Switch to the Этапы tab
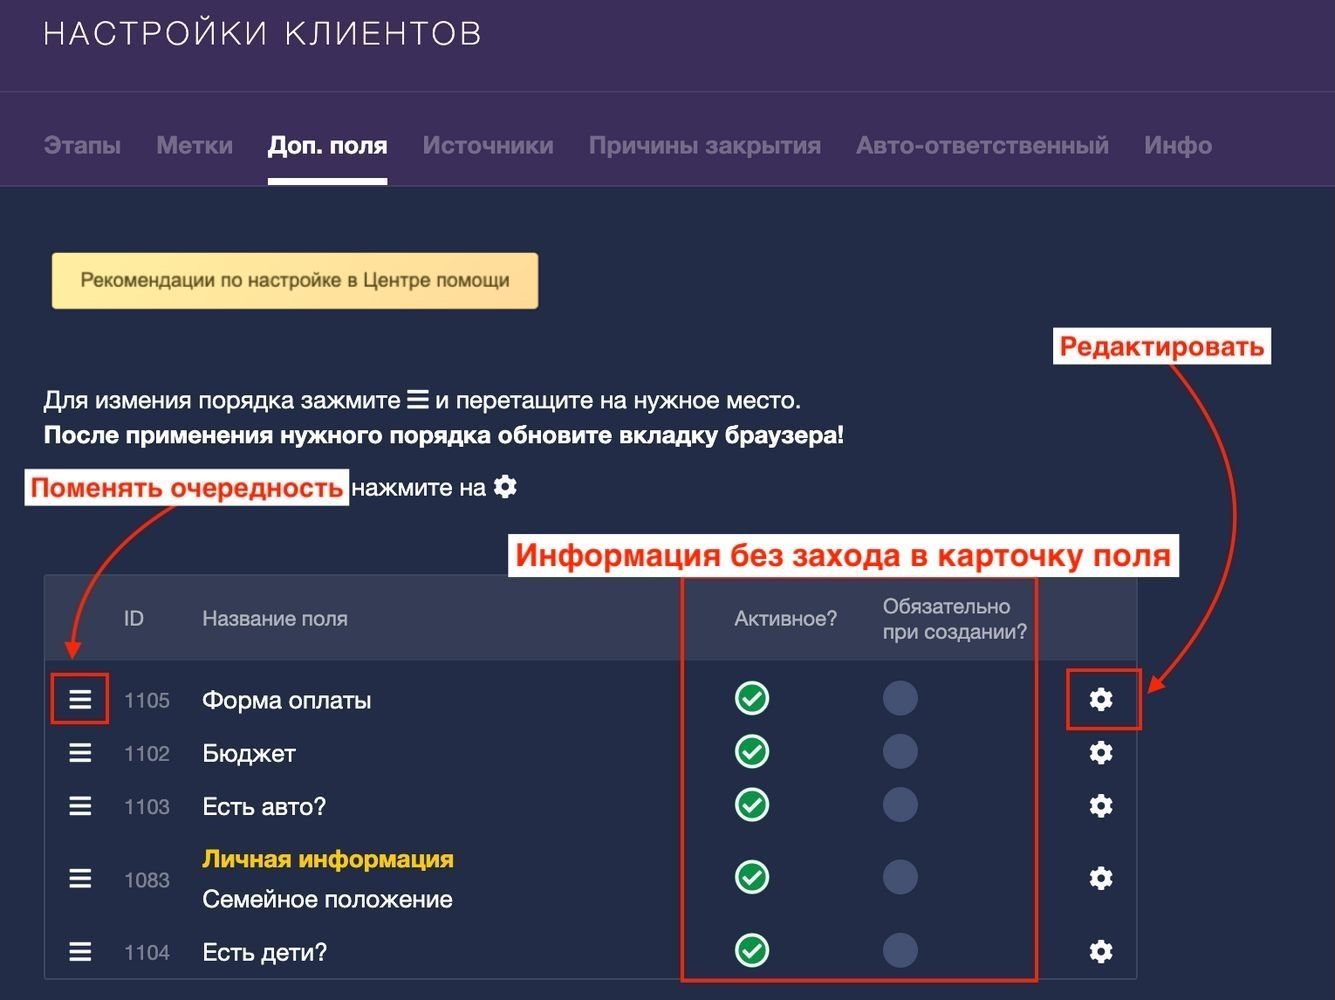The height and width of the screenshot is (1000, 1335). (x=82, y=145)
